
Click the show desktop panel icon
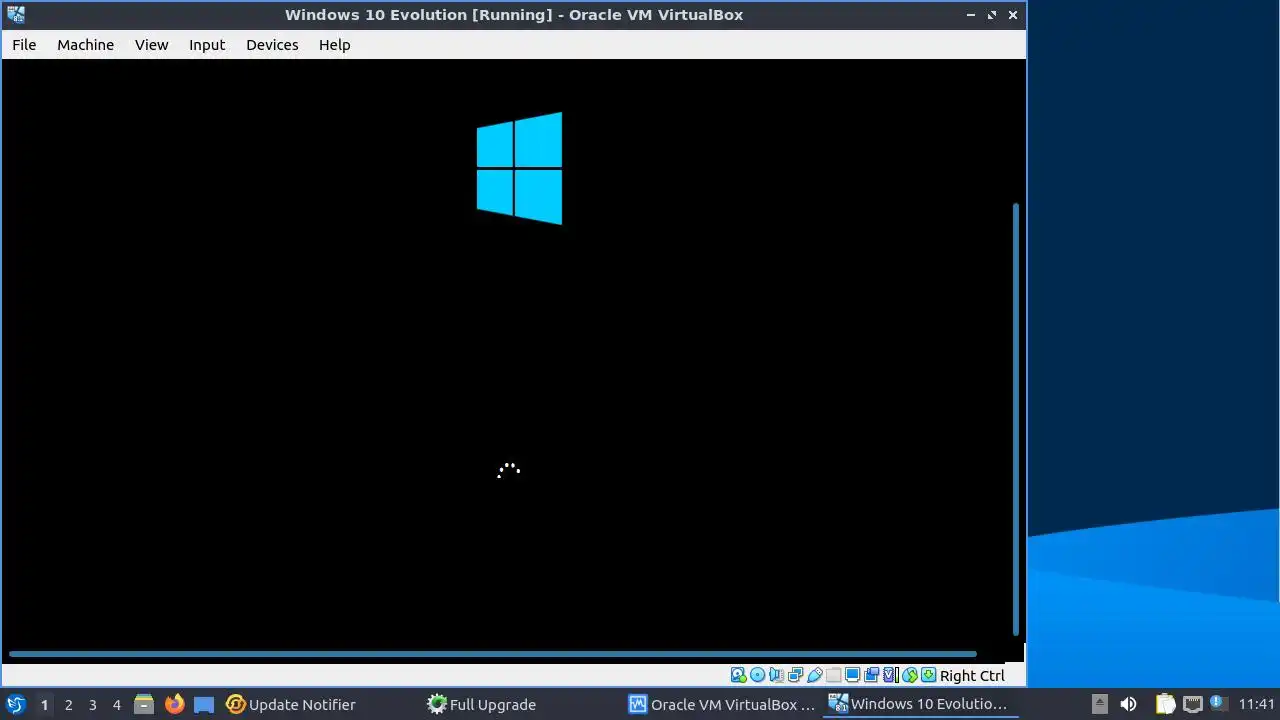204,704
